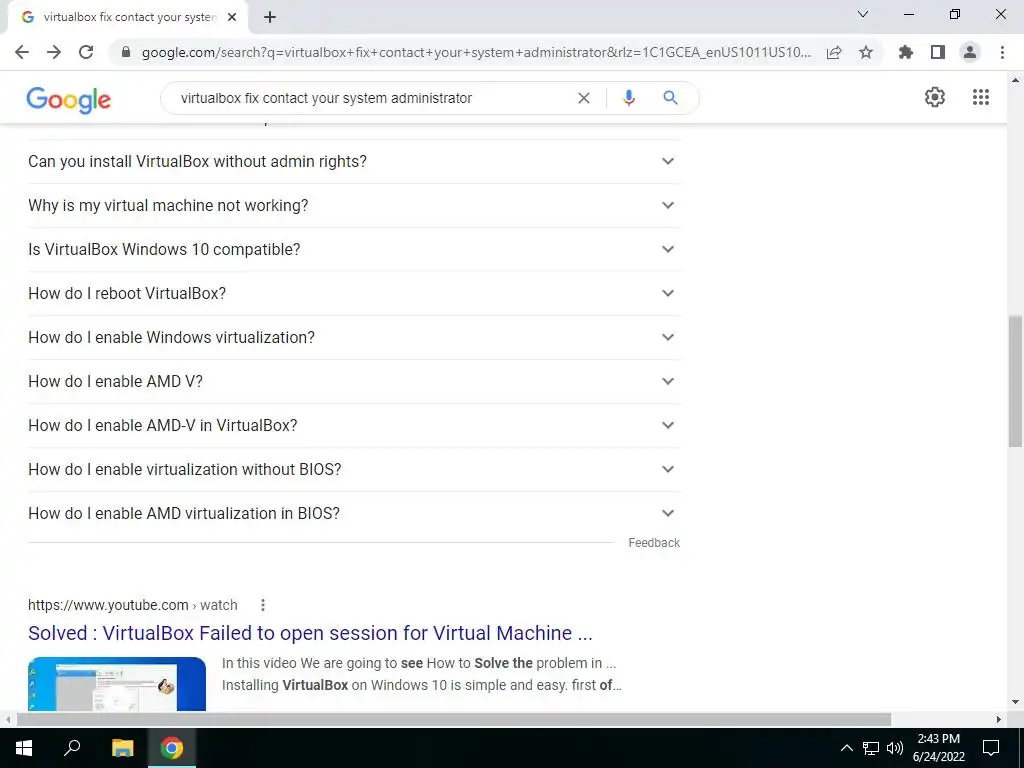Open the network tray icon
Screen dimensions: 1024x768
[871, 748]
